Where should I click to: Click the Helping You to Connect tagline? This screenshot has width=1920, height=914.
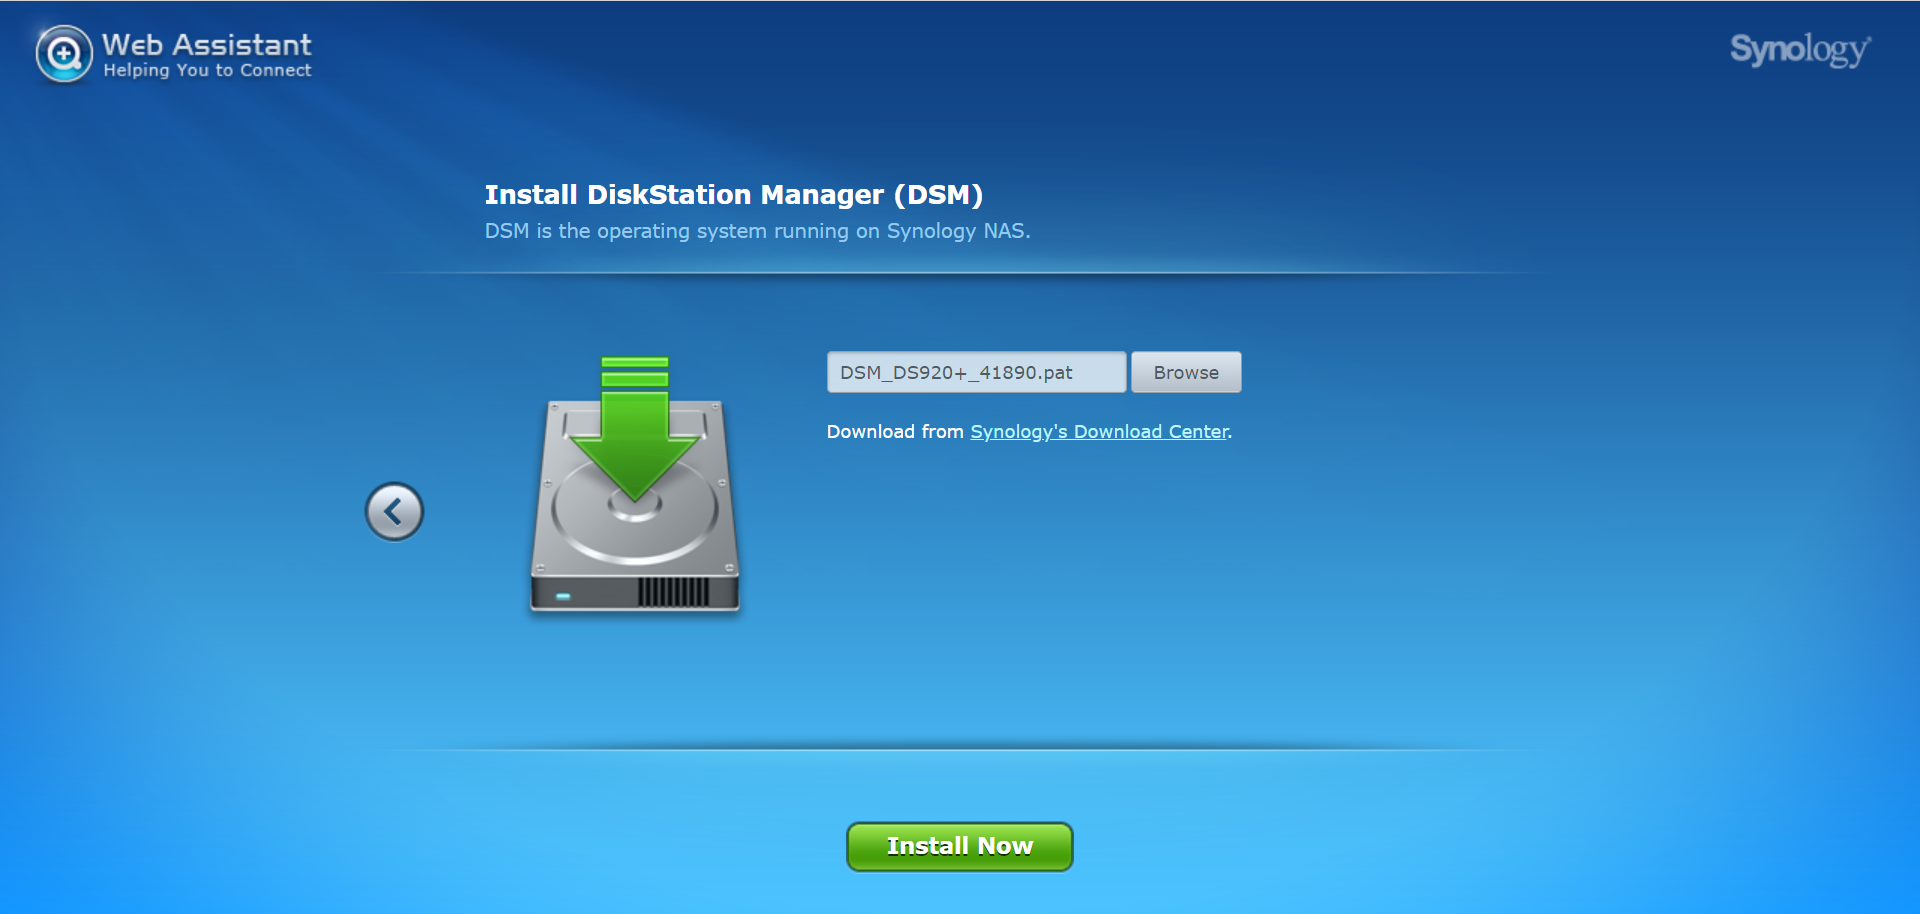pyautogui.click(x=208, y=70)
